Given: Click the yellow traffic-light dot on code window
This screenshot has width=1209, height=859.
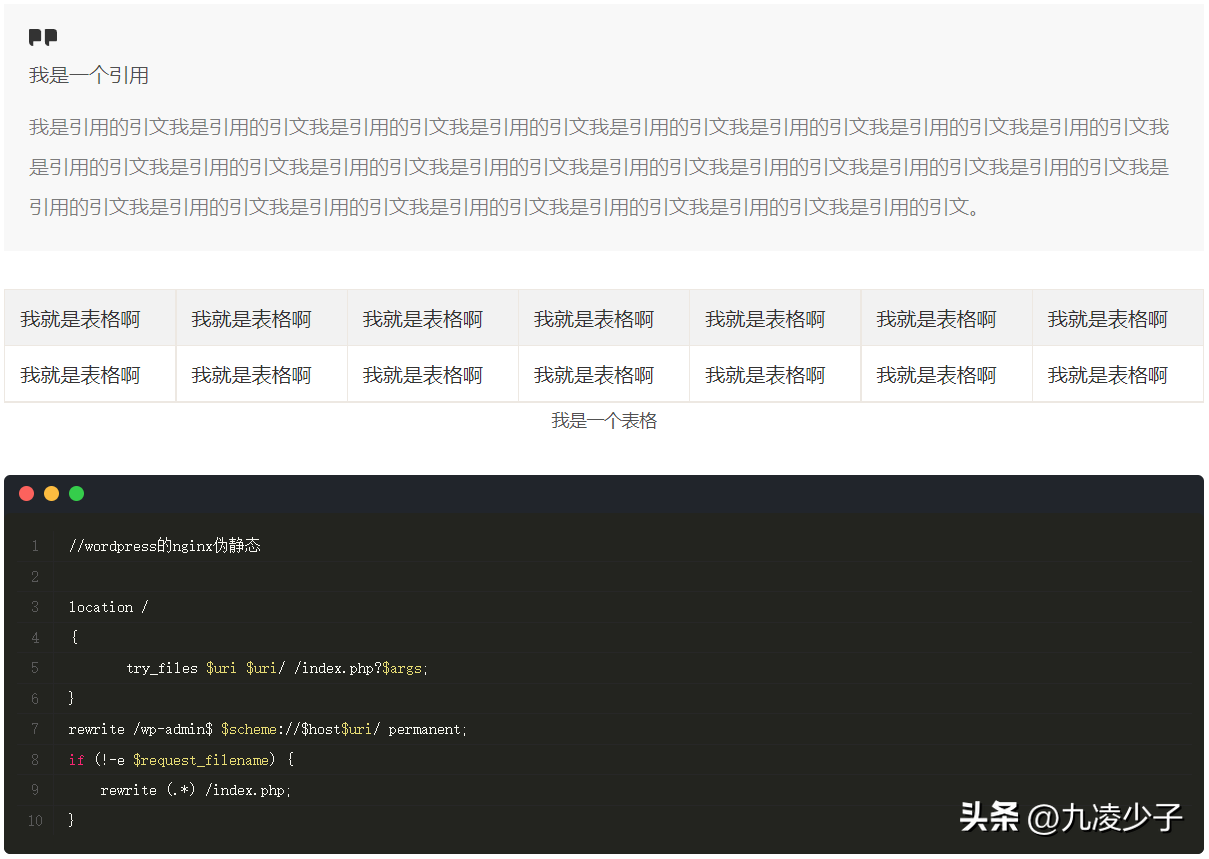Looking at the screenshot, I should click(x=50, y=493).
